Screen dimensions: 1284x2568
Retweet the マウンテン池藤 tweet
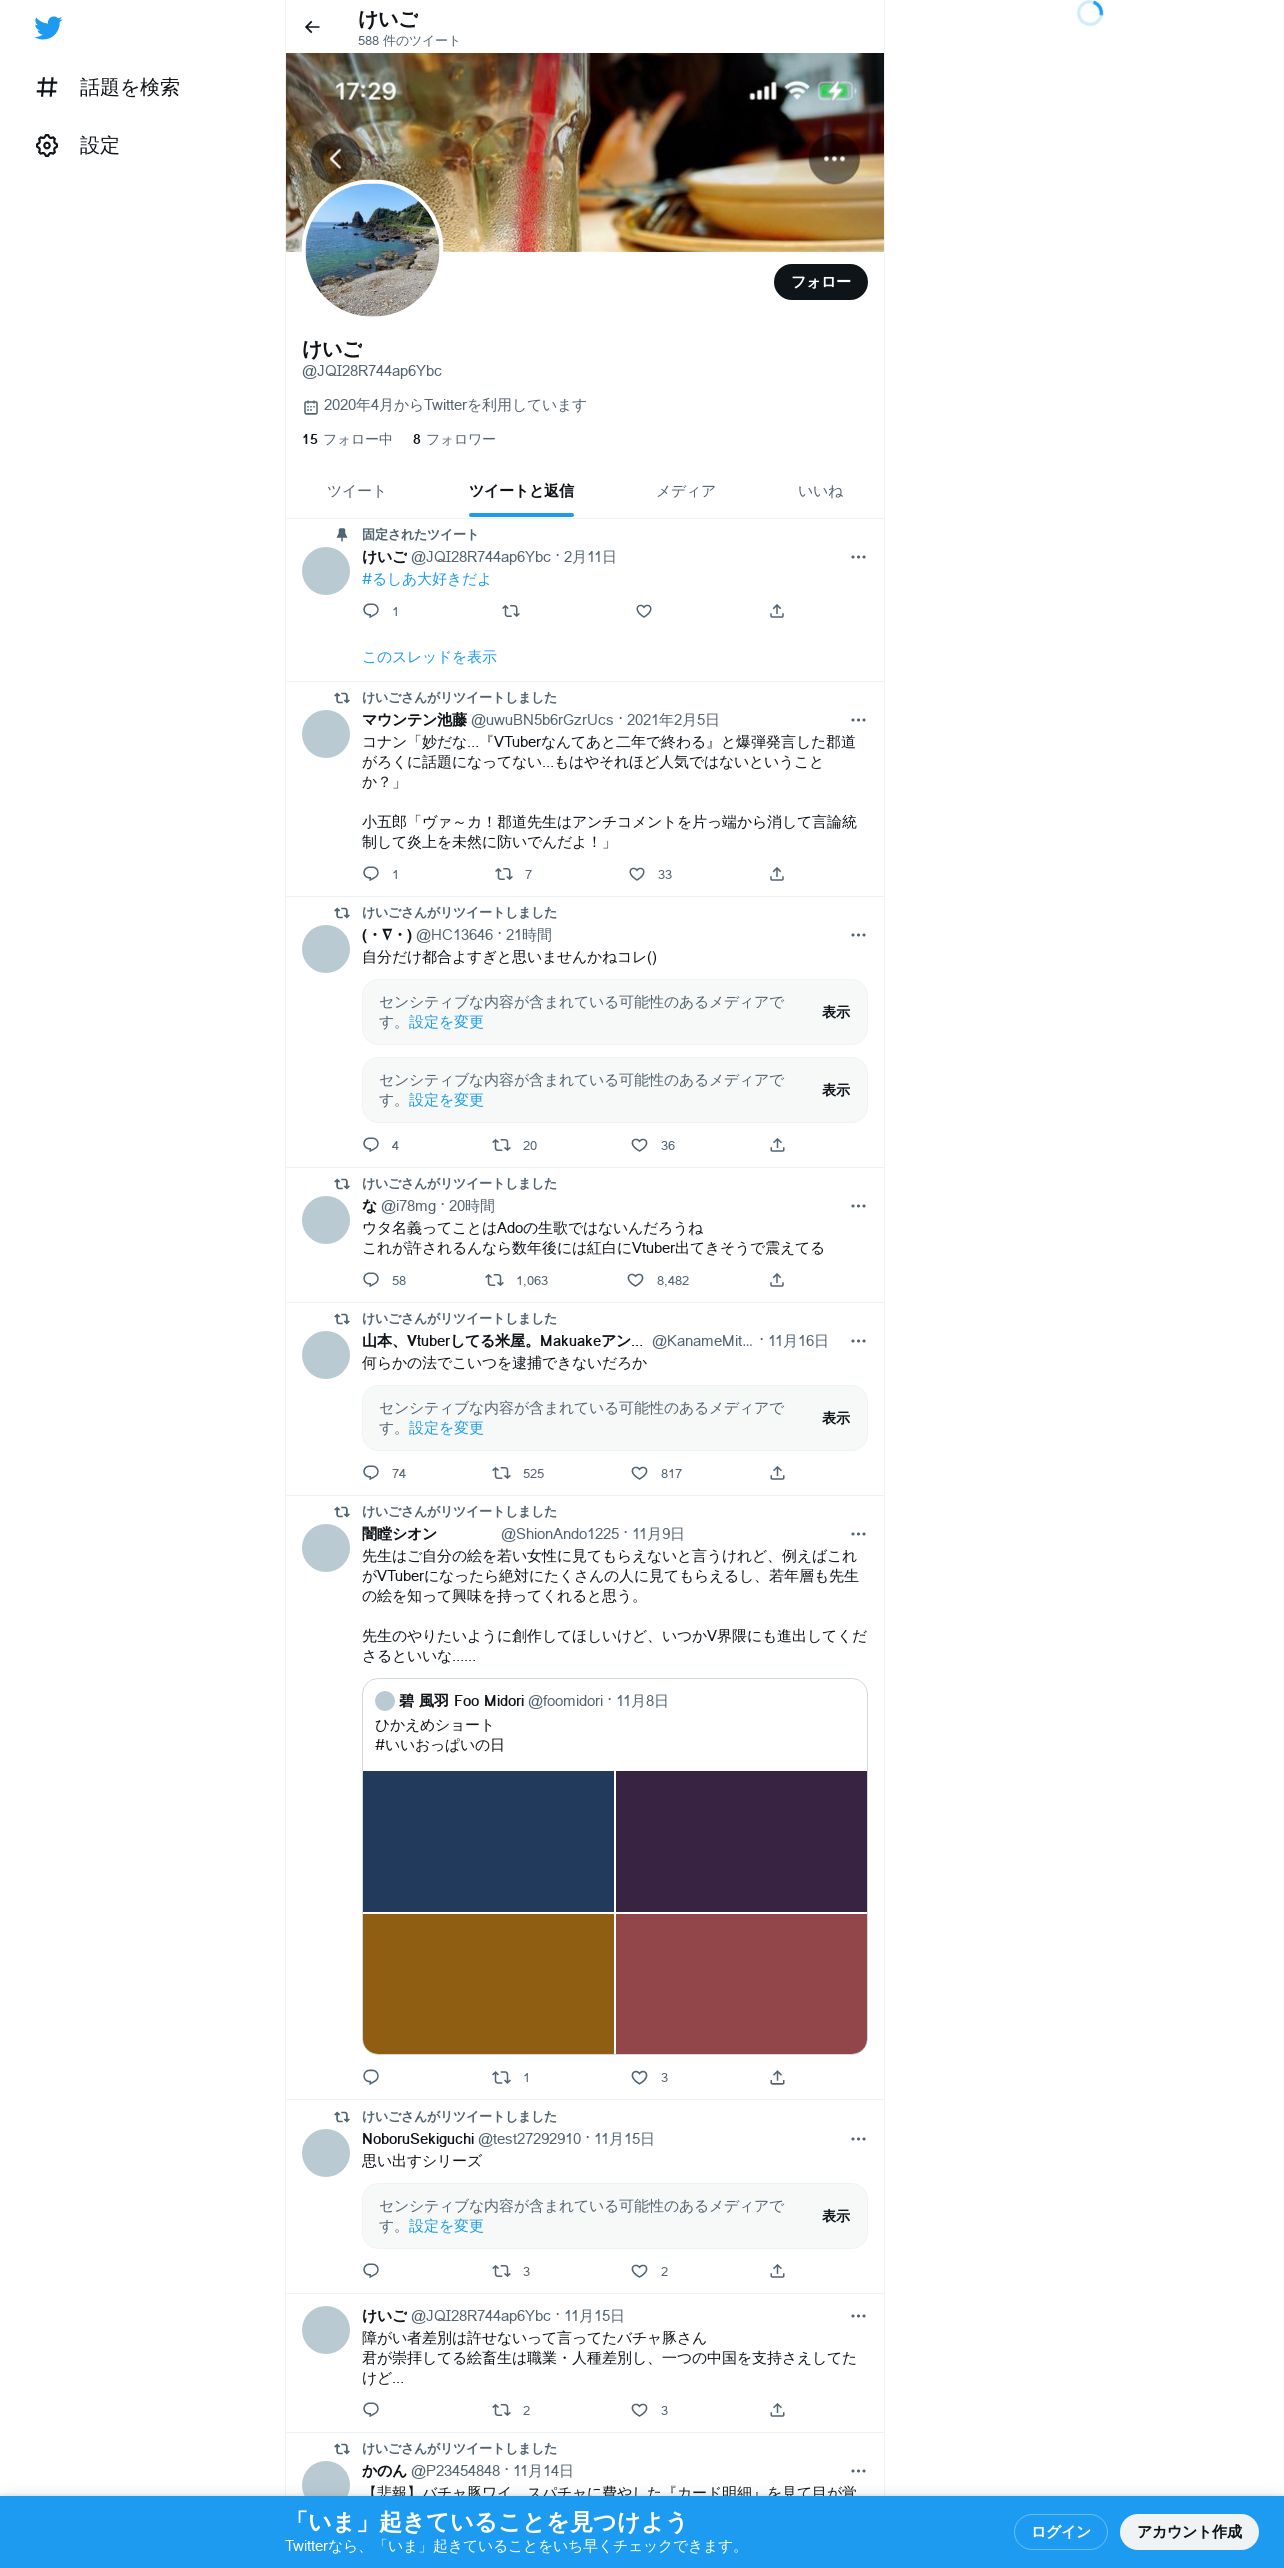(504, 874)
